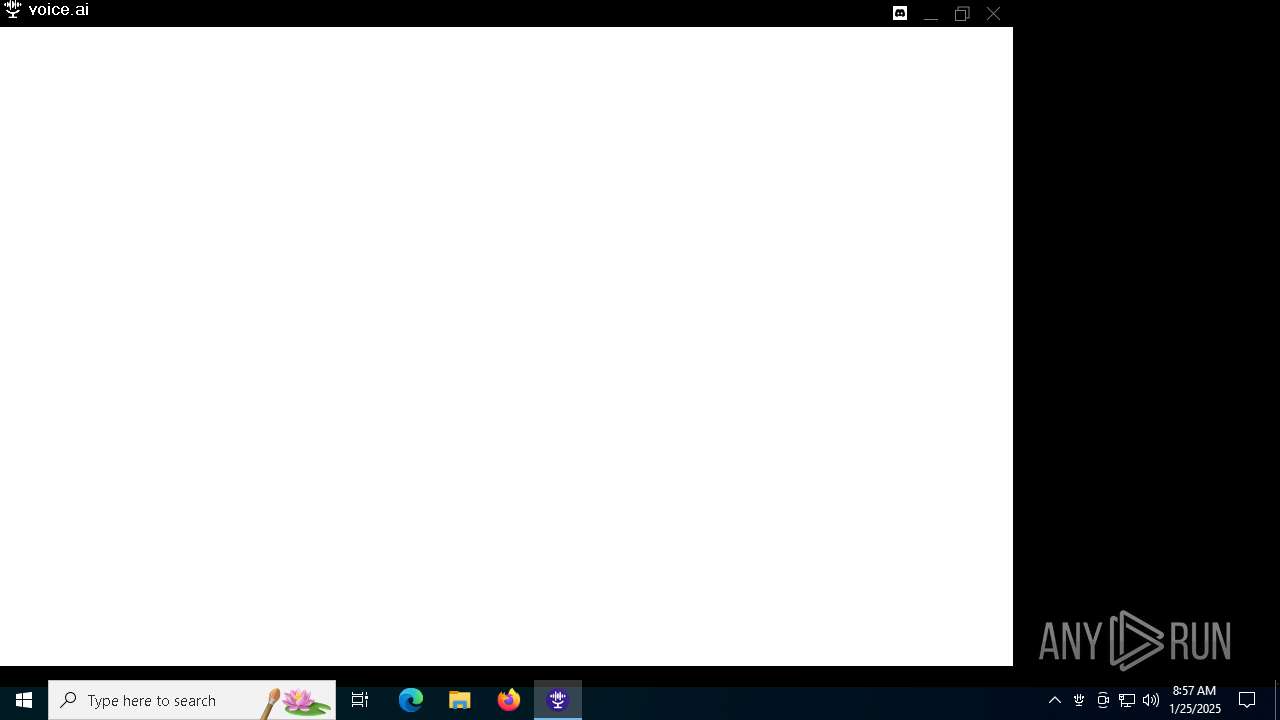This screenshot has width=1280, height=720.
Task: Click the voice.ai logo in title bar
Action: click(x=13, y=10)
